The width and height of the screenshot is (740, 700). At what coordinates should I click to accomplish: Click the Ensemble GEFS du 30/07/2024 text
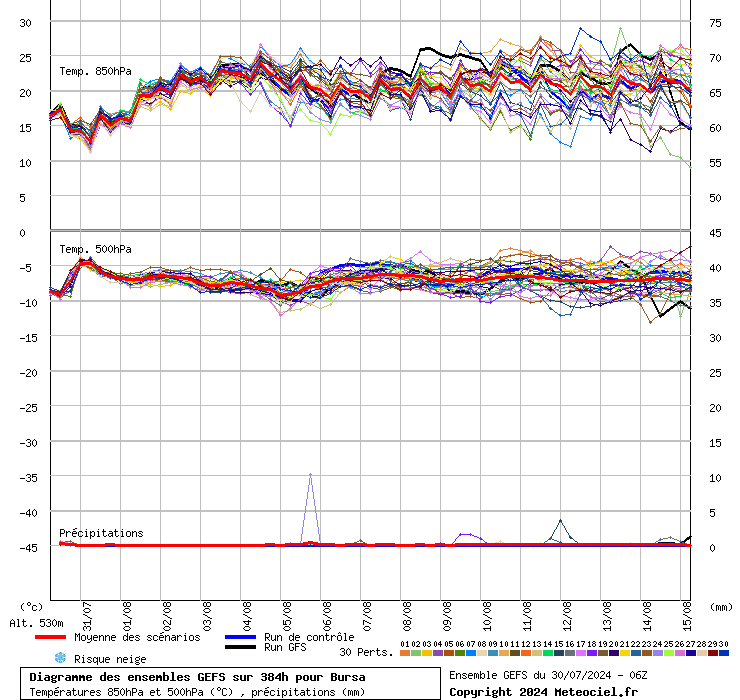click(x=548, y=675)
